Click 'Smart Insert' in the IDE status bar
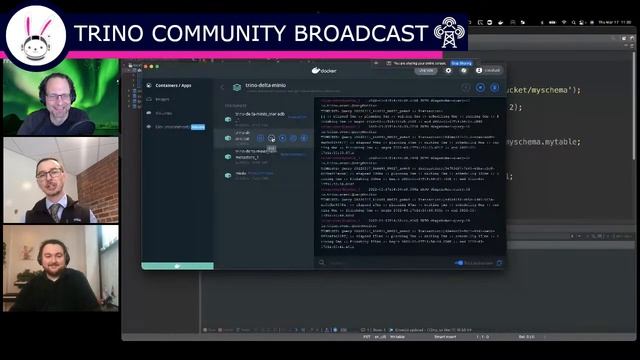This screenshot has height=360, width=640. (x=445, y=337)
